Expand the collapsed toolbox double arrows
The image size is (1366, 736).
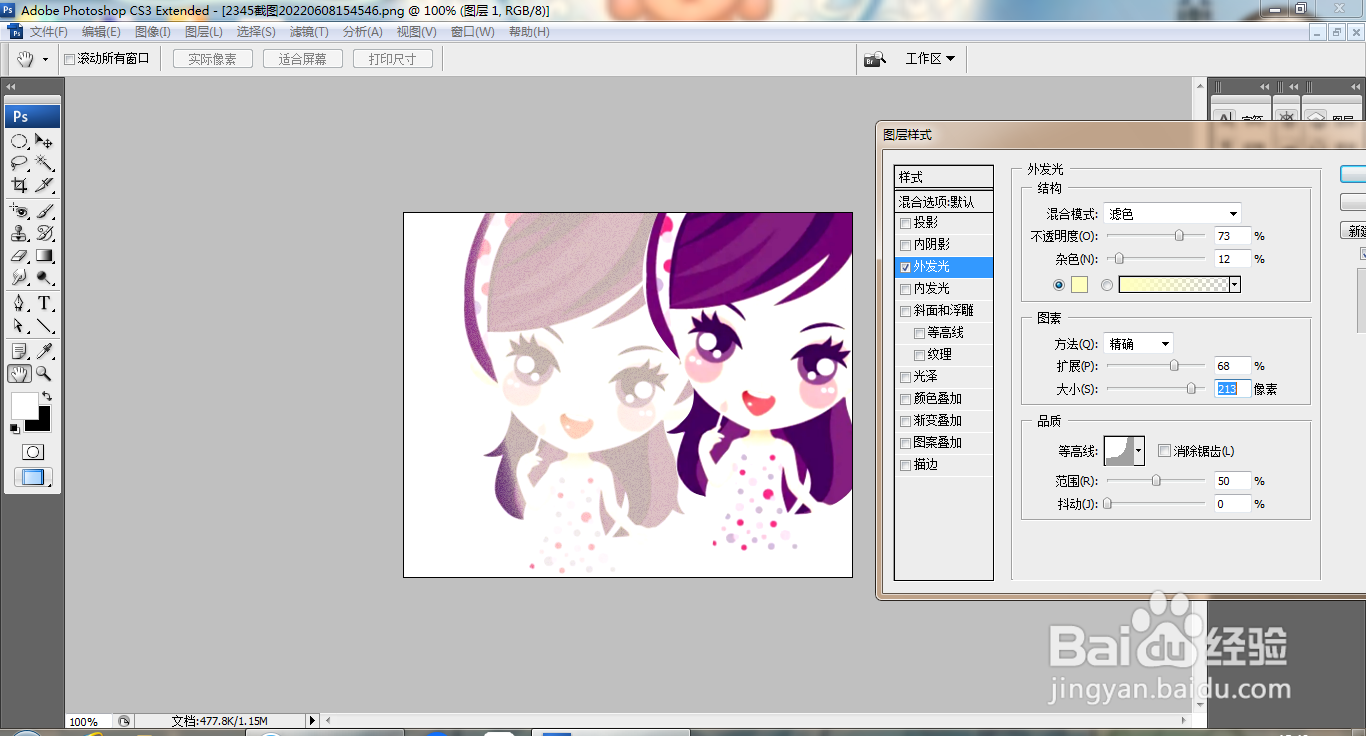tap(11, 87)
